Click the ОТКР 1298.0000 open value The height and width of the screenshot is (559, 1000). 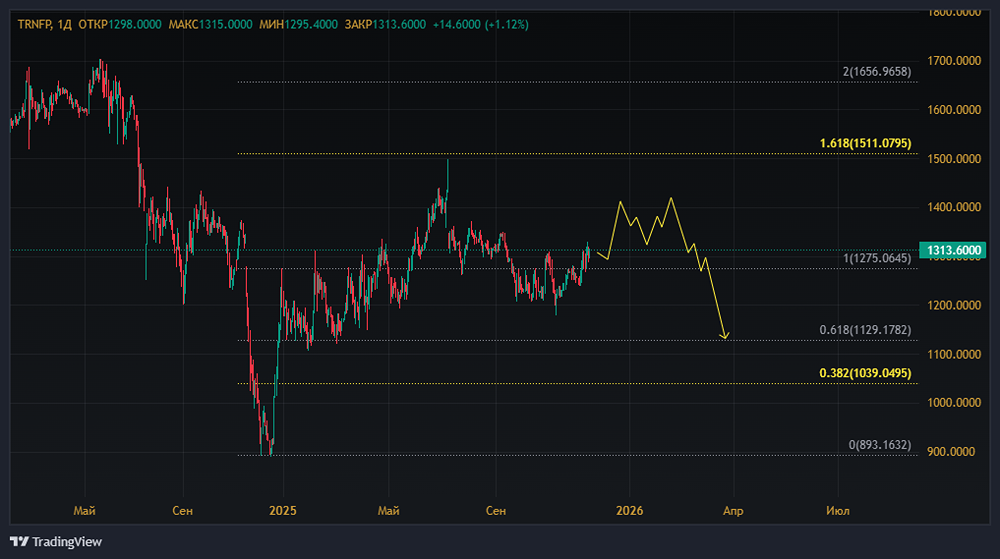(120, 25)
